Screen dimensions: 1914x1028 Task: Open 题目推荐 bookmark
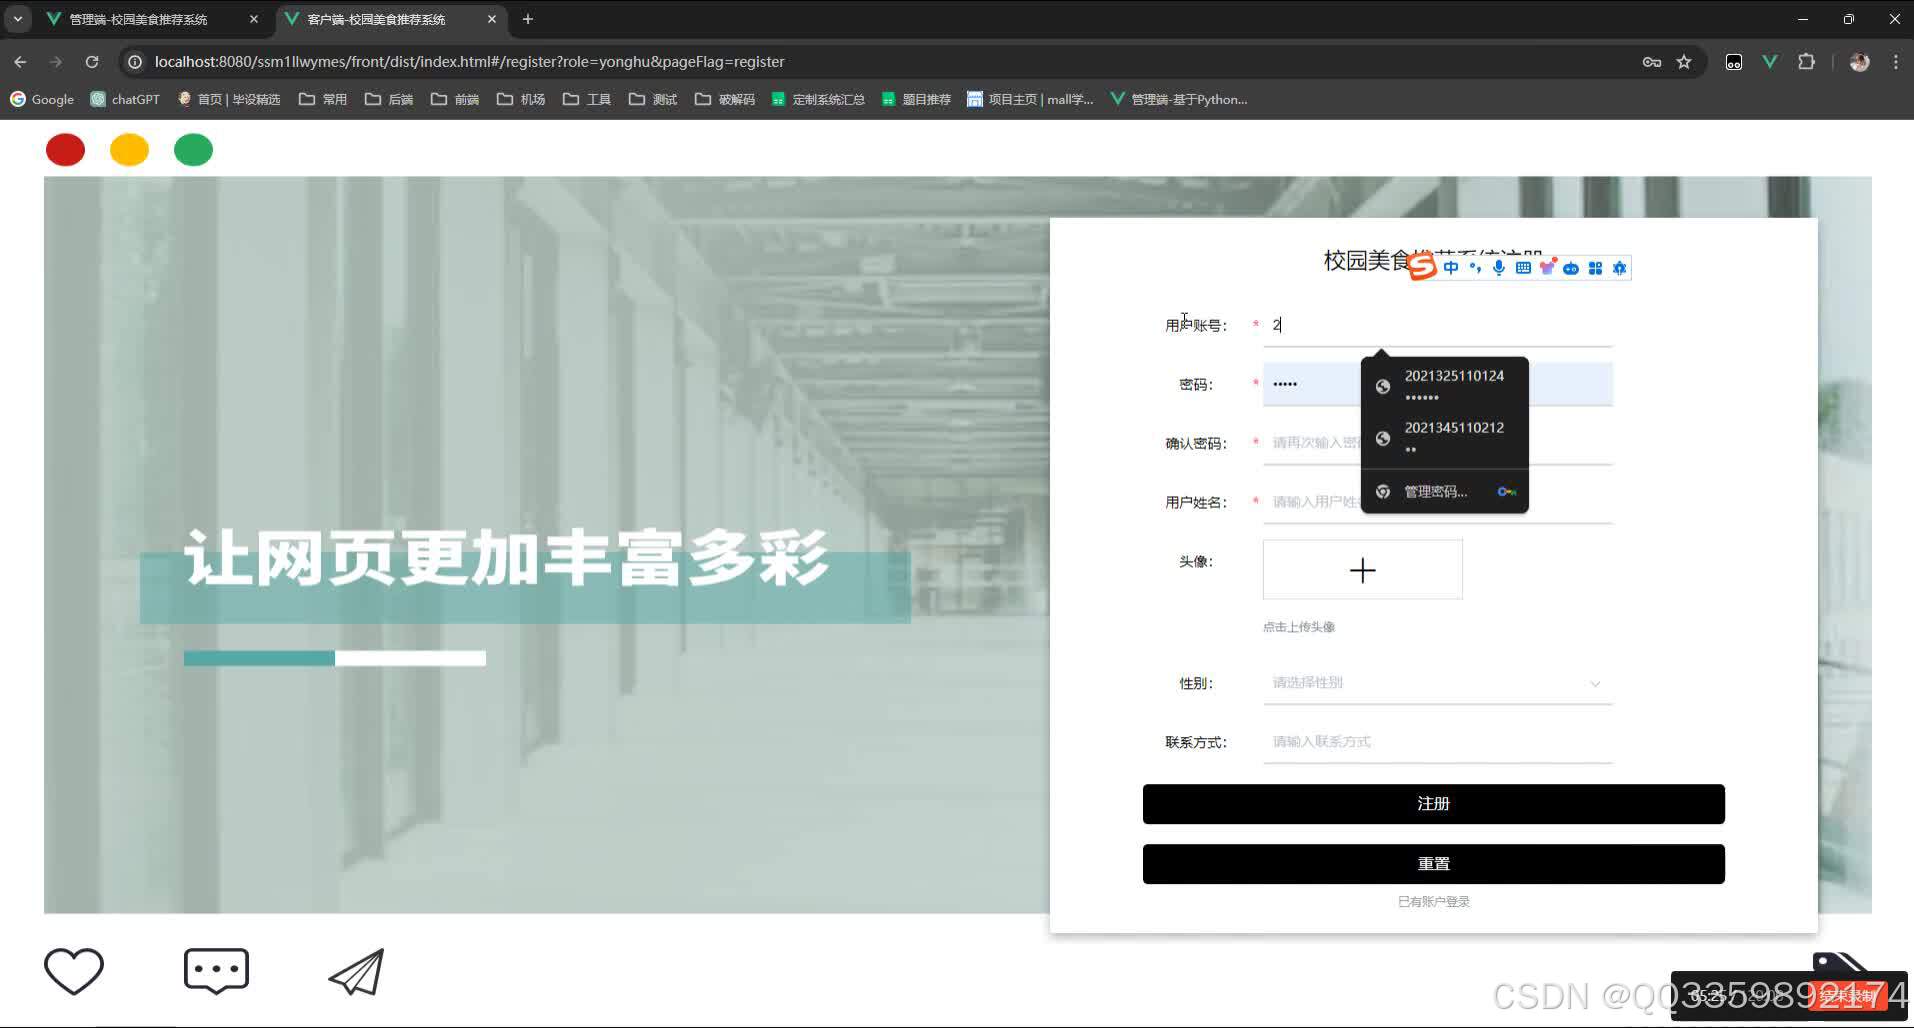click(x=916, y=99)
